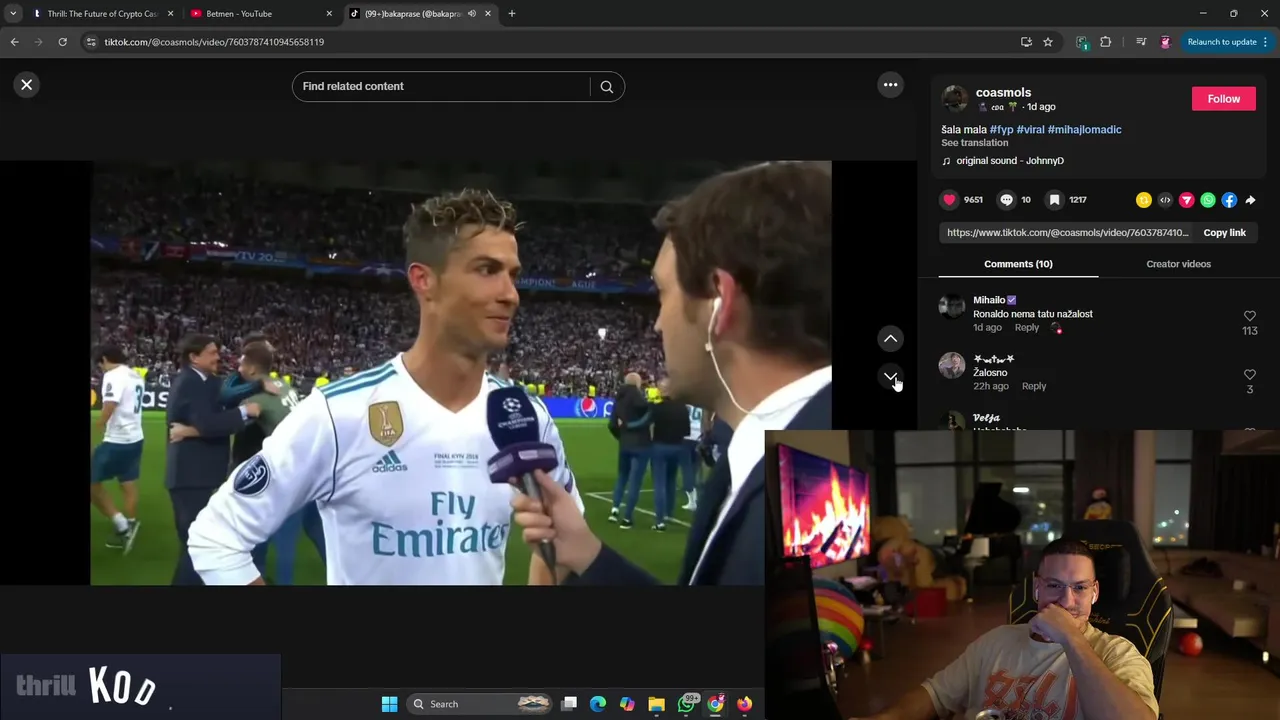1280x720 pixels.
Task: Open a new browser tab
Action: (x=512, y=14)
